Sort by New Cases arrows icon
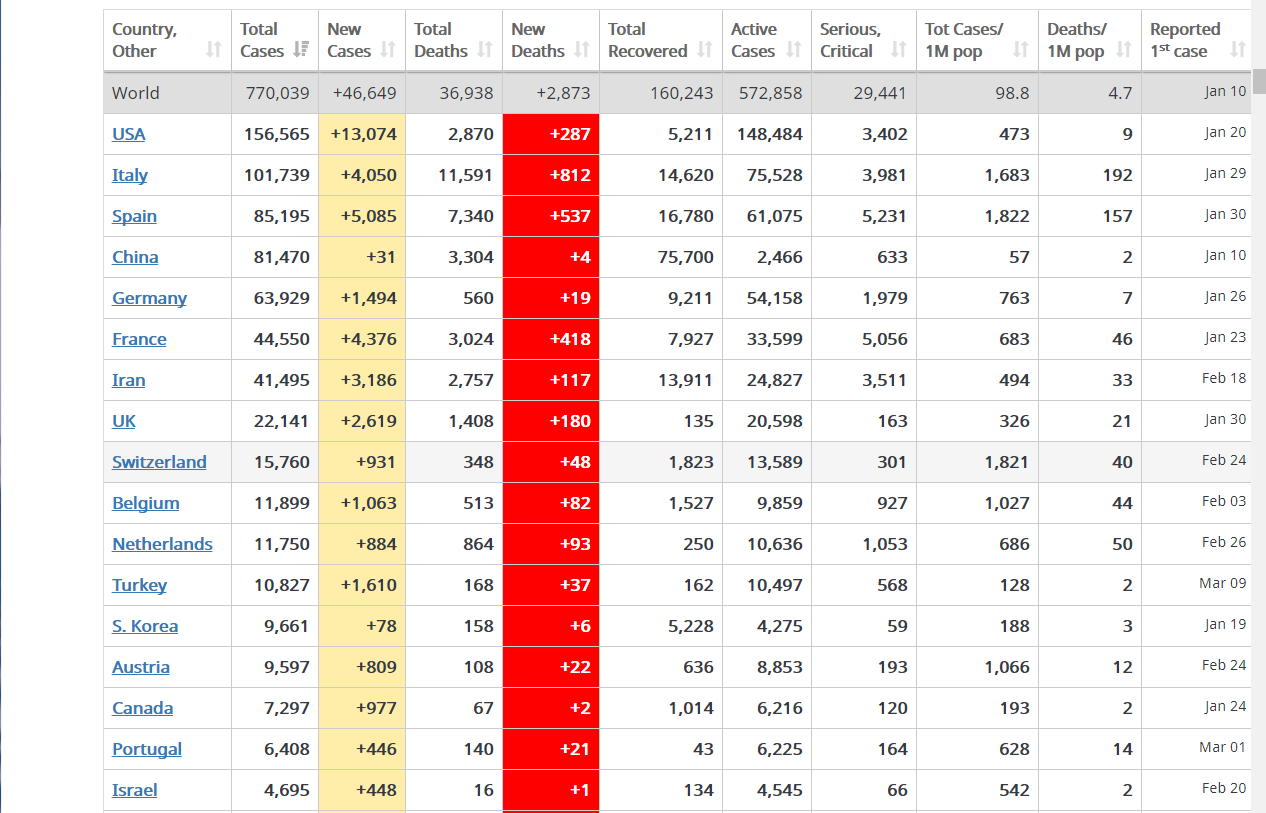The width and height of the screenshot is (1266, 813). pyautogui.click(x=389, y=51)
